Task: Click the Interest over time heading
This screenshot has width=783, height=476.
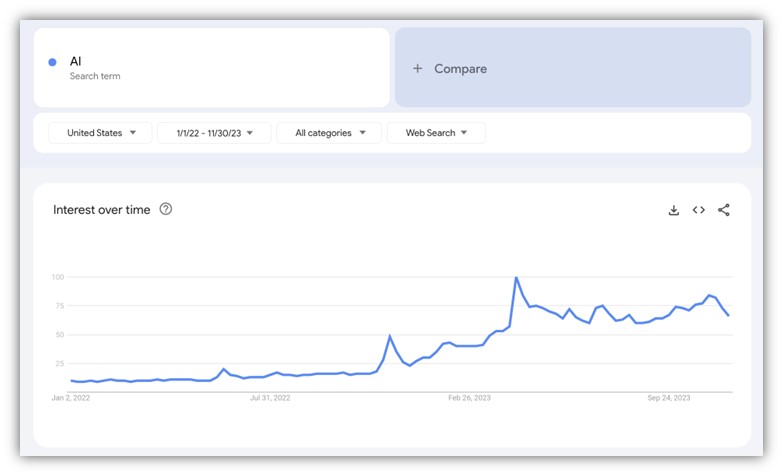Action: click(x=101, y=210)
